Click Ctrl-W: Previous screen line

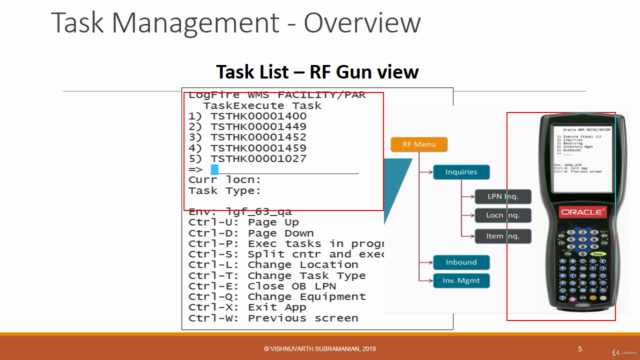pyautogui.click(x=273, y=318)
